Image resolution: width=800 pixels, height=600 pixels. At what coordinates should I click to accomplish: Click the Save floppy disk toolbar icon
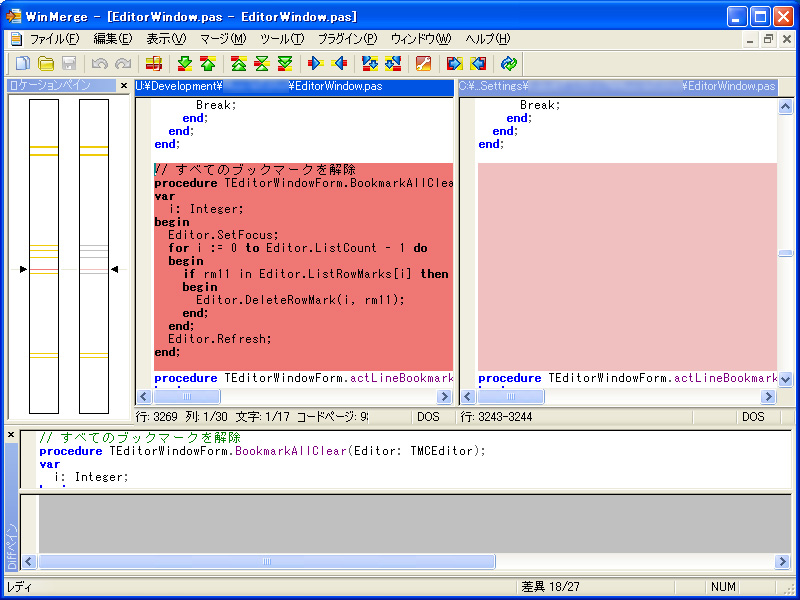[69, 63]
